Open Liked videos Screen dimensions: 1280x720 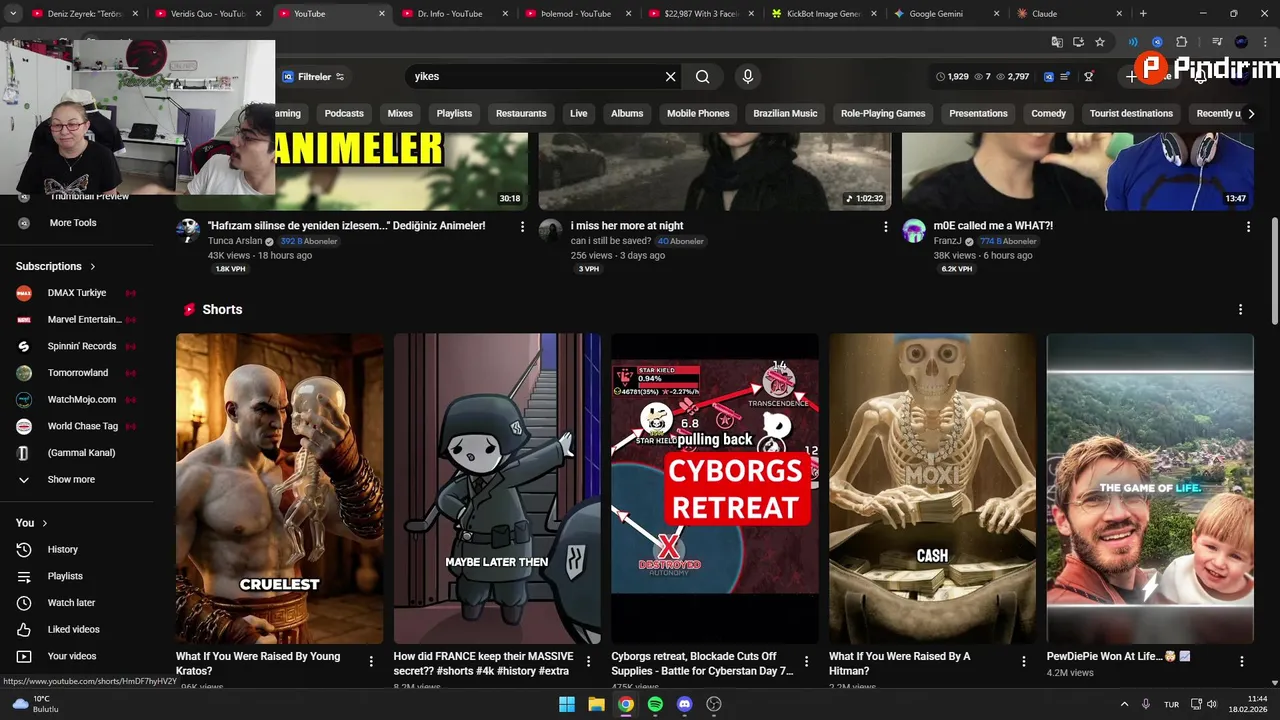pos(73,630)
